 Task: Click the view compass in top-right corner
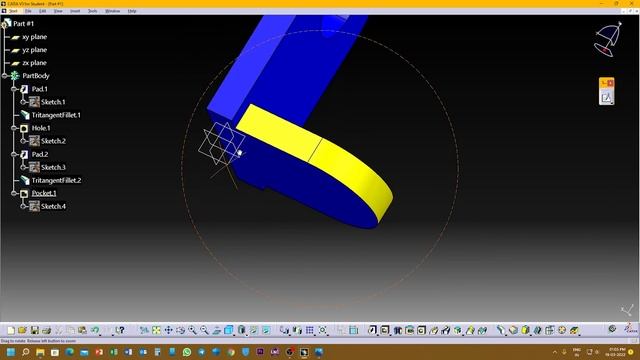[x=608, y=39]
